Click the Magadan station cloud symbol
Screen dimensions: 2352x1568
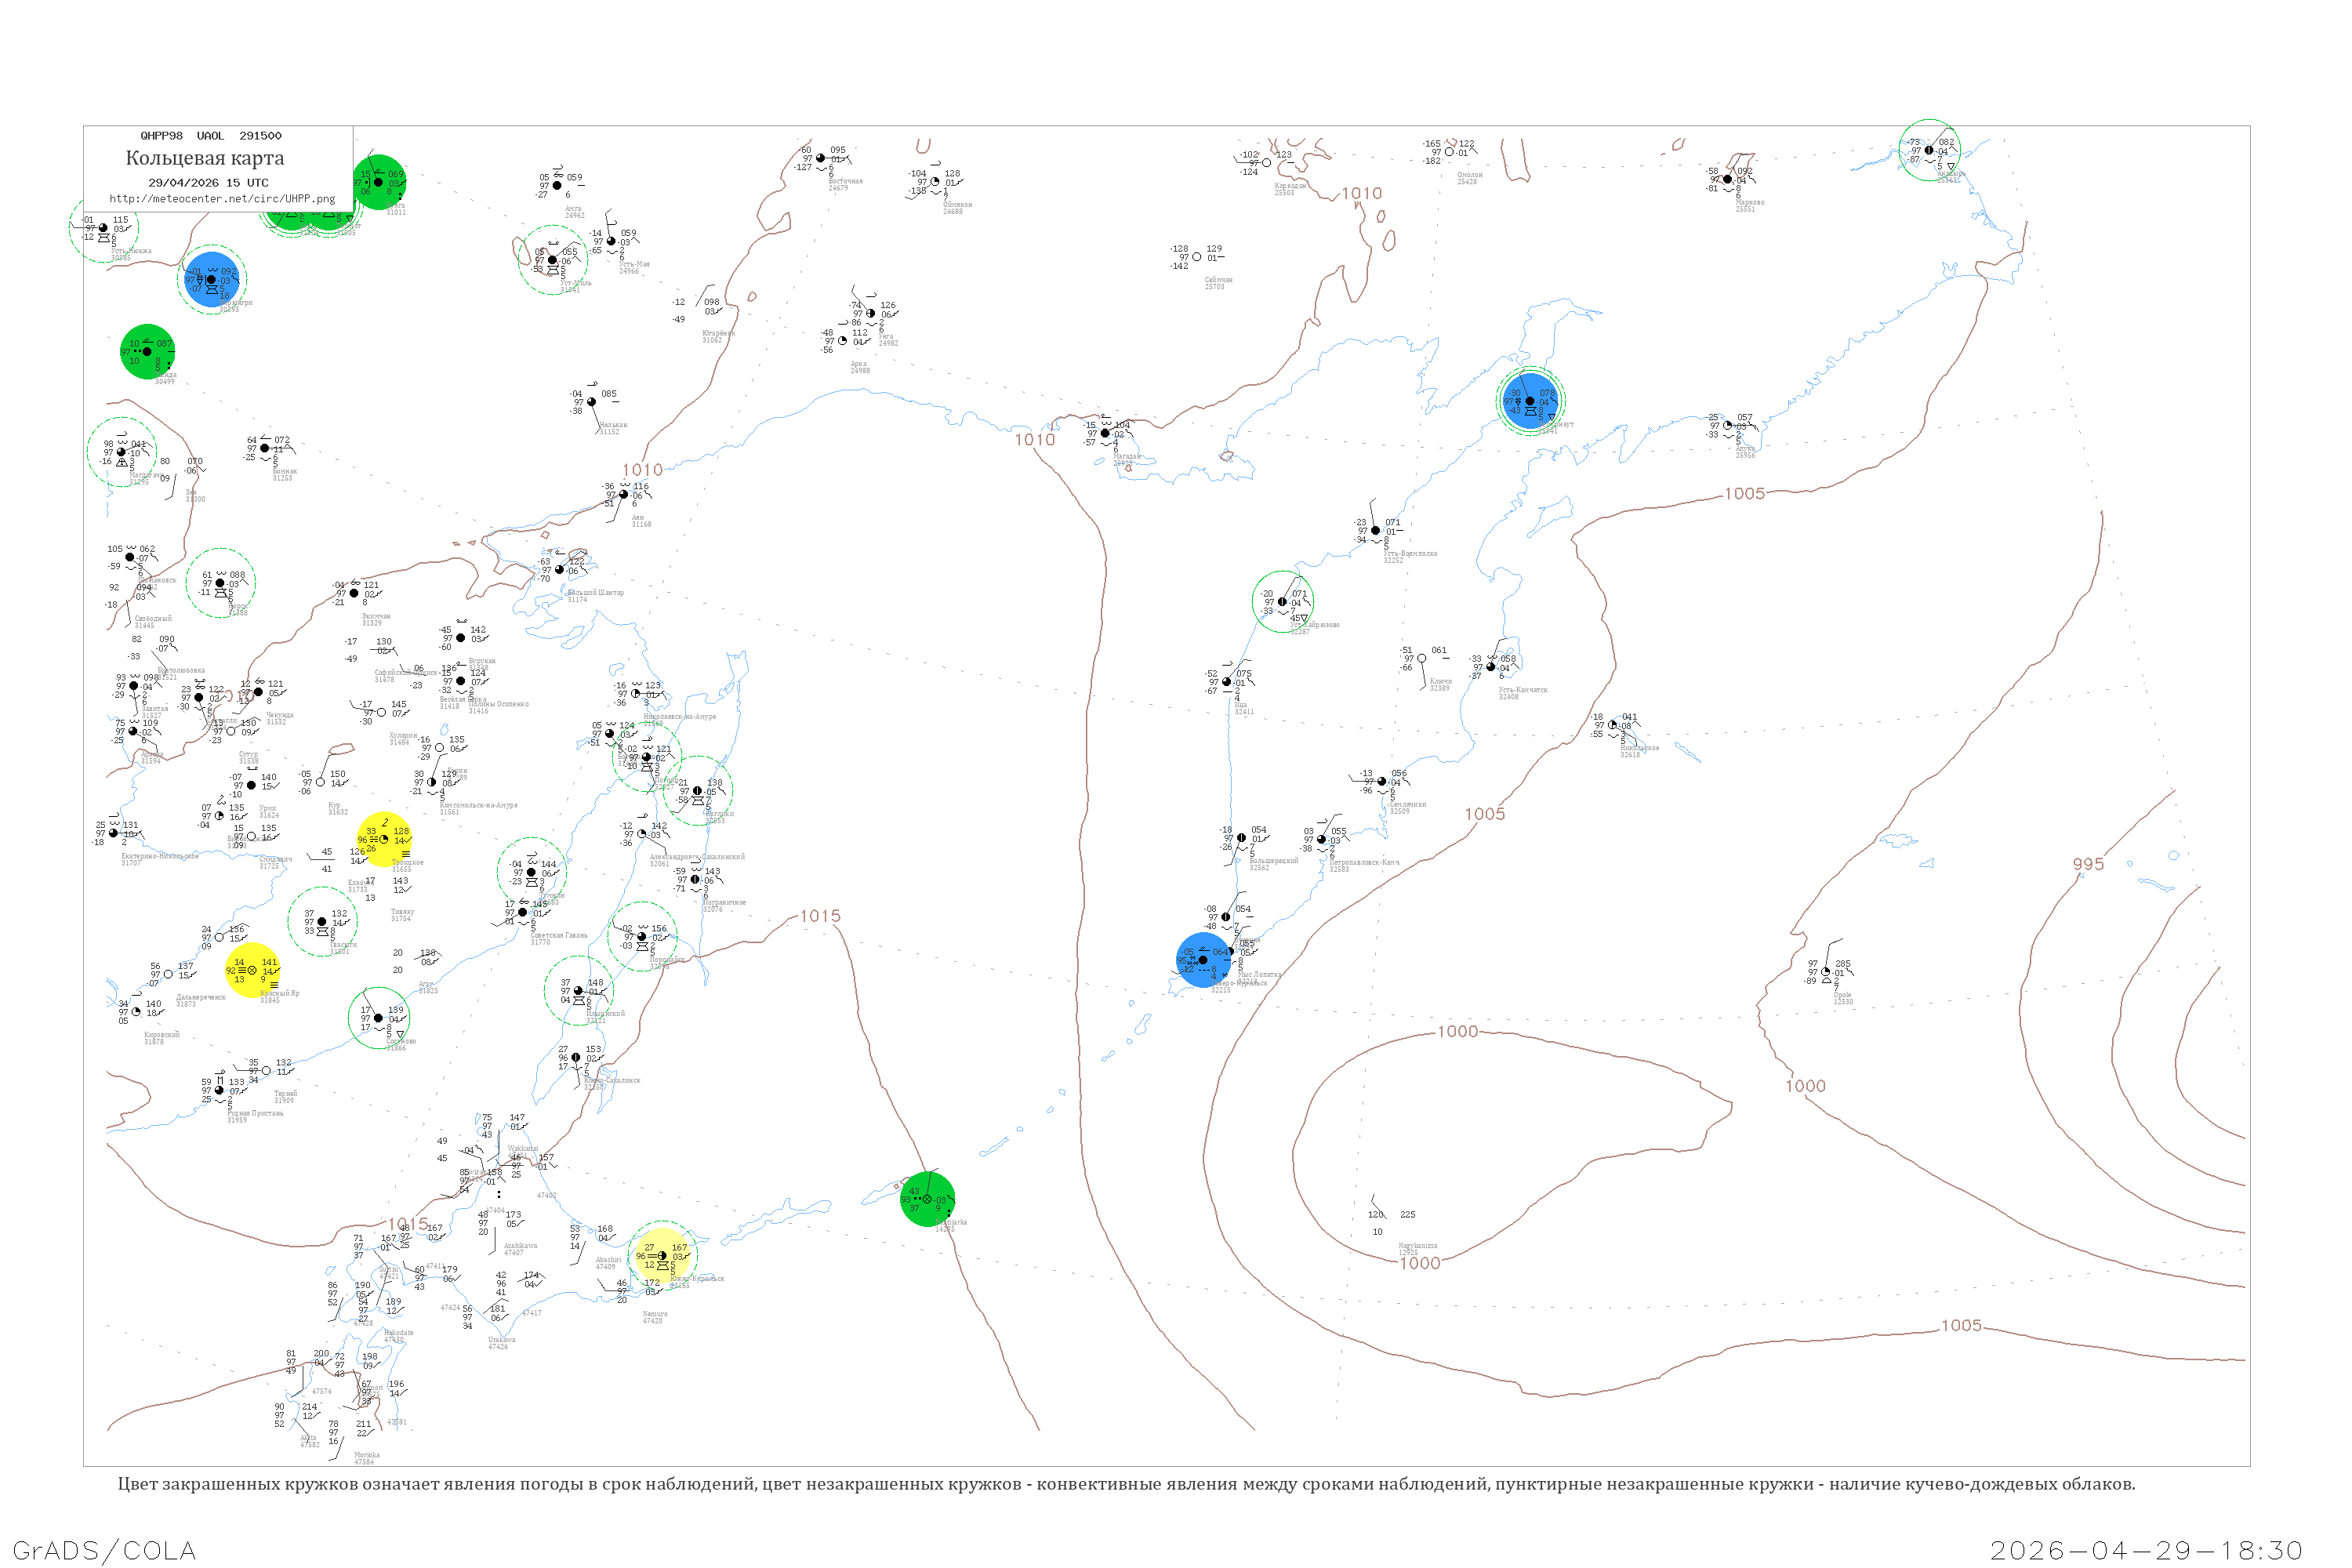1105,434
